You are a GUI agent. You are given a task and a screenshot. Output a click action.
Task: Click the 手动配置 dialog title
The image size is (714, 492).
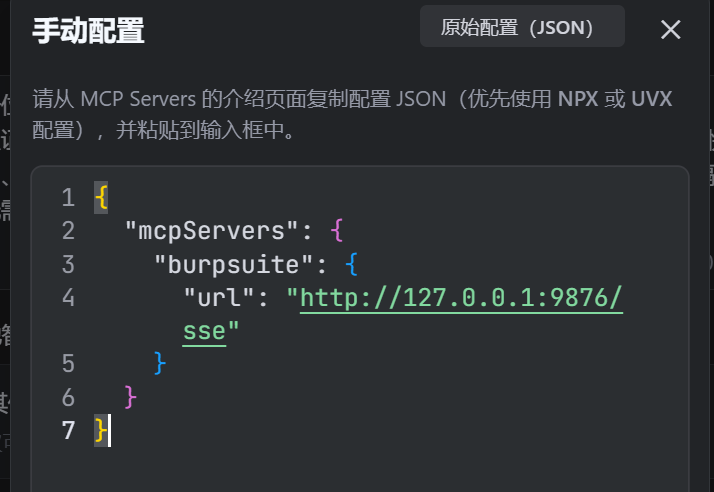[x=88, y=31]
